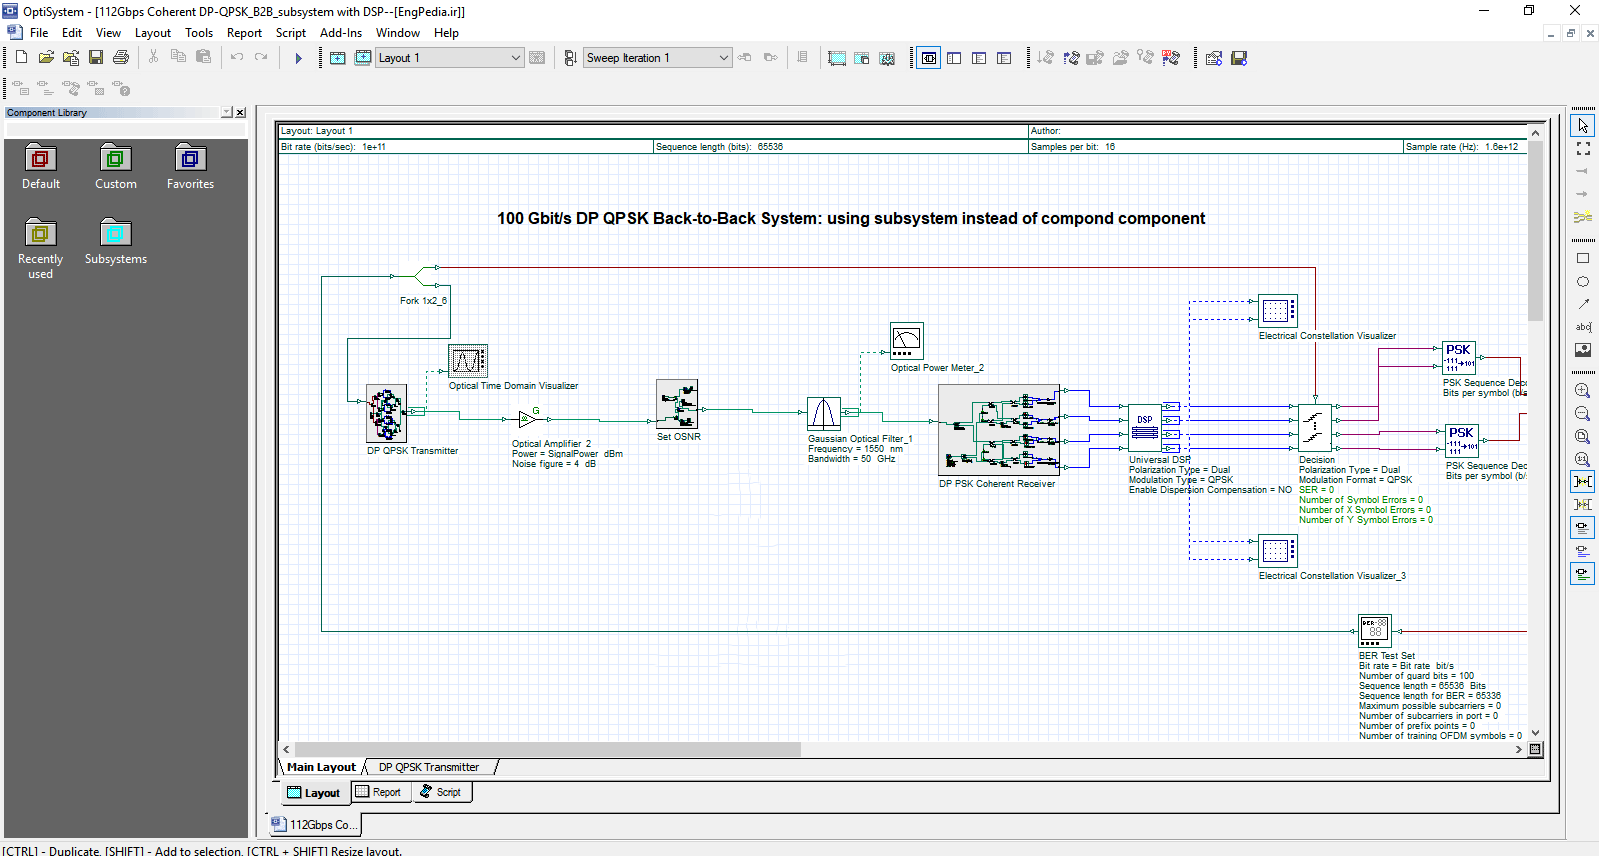Open the Custom library folder
Viewport: 1599px width, 856px height.
pyautogui.click(x=116, y=166)
